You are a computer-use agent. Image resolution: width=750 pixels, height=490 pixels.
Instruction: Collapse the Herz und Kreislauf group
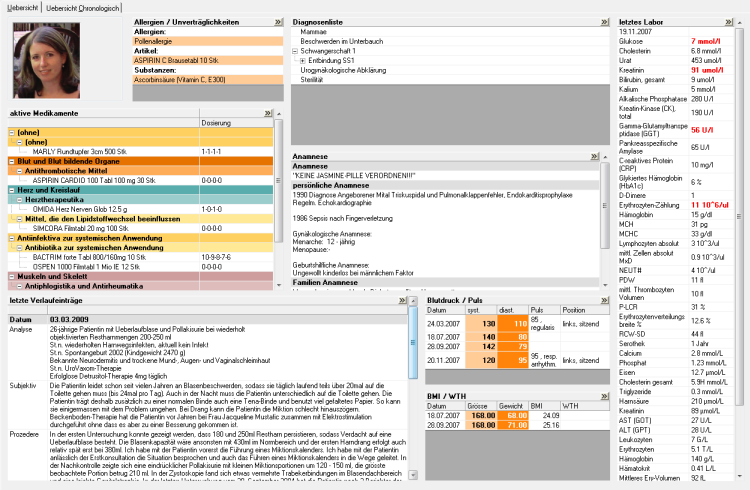[x=12, y=190]
